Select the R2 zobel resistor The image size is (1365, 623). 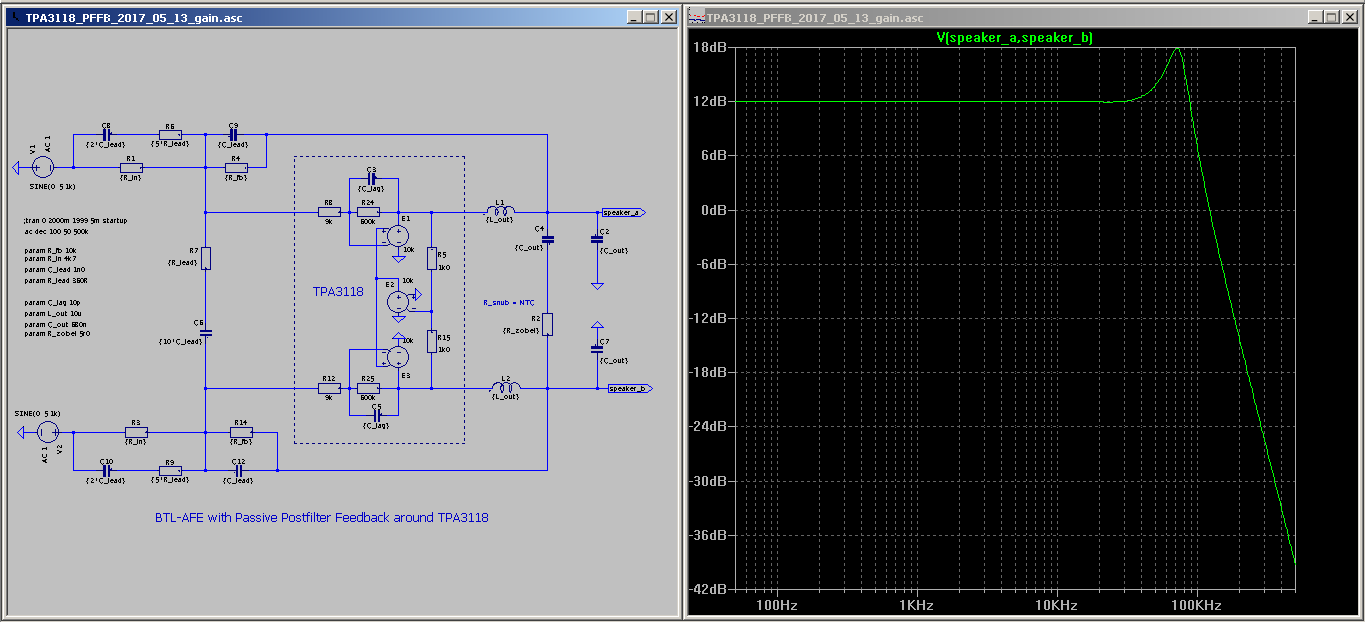pos(547,324)
